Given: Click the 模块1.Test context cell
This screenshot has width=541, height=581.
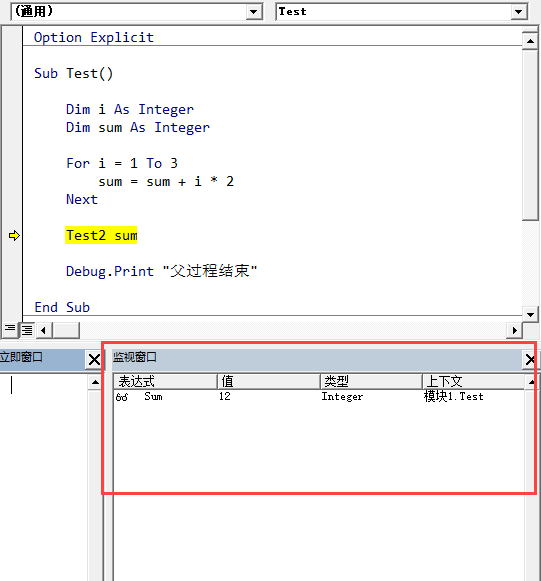Looking at the screenshot, I should pos(454,396).
